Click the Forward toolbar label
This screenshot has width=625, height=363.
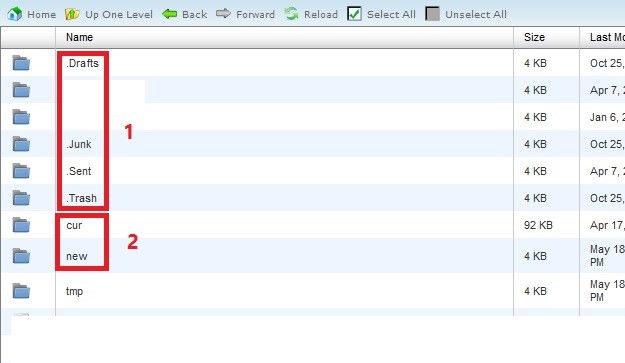pos(255,14)
